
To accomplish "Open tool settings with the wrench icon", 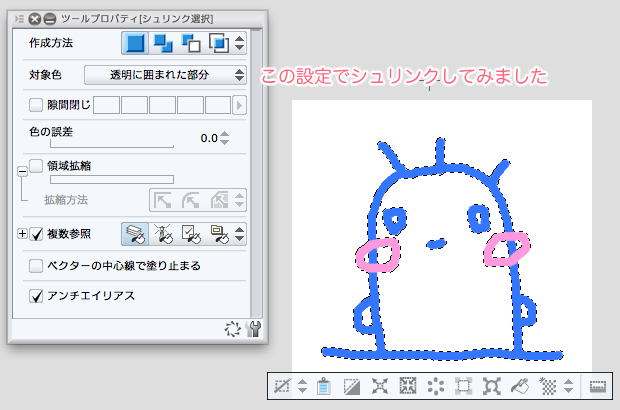I will [253, 328].
